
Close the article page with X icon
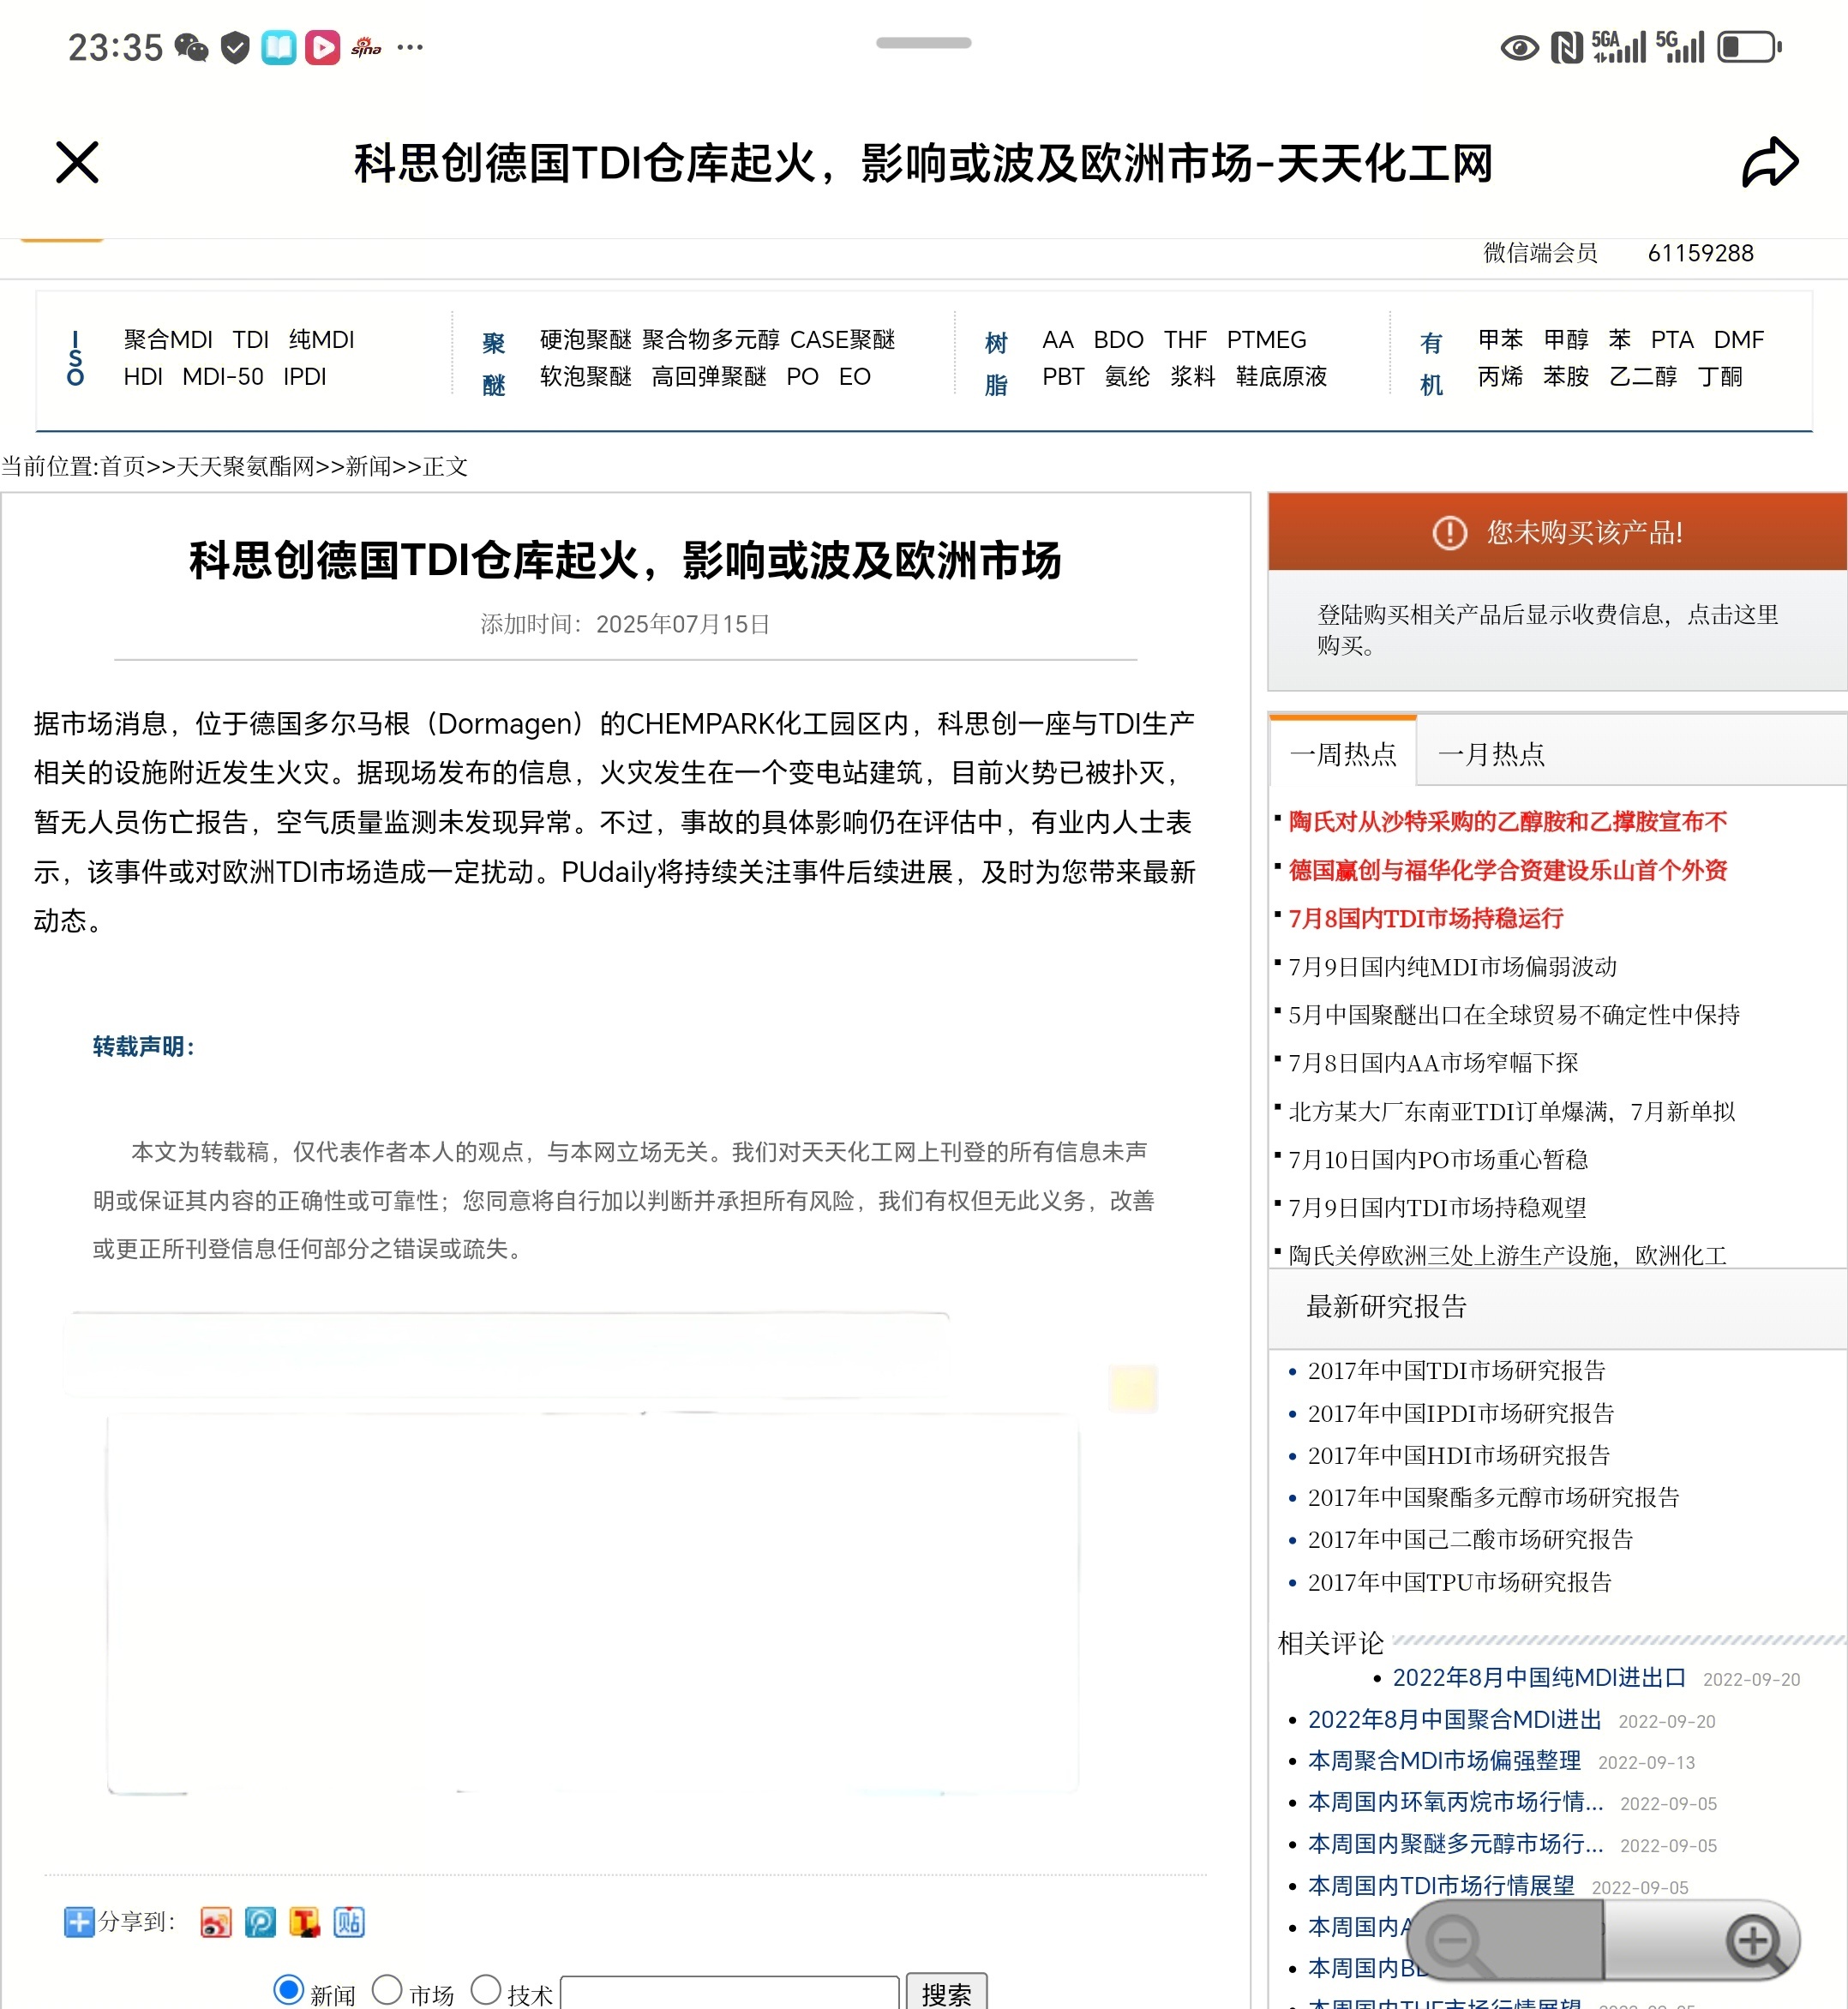pos(77,162)
